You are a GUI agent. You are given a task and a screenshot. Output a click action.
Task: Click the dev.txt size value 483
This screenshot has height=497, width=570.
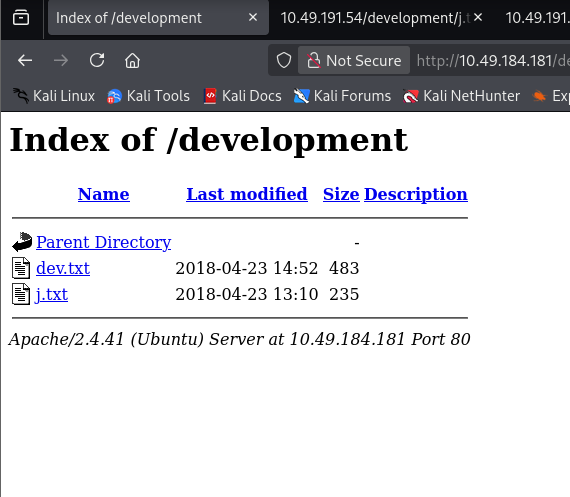click(344, 268)
